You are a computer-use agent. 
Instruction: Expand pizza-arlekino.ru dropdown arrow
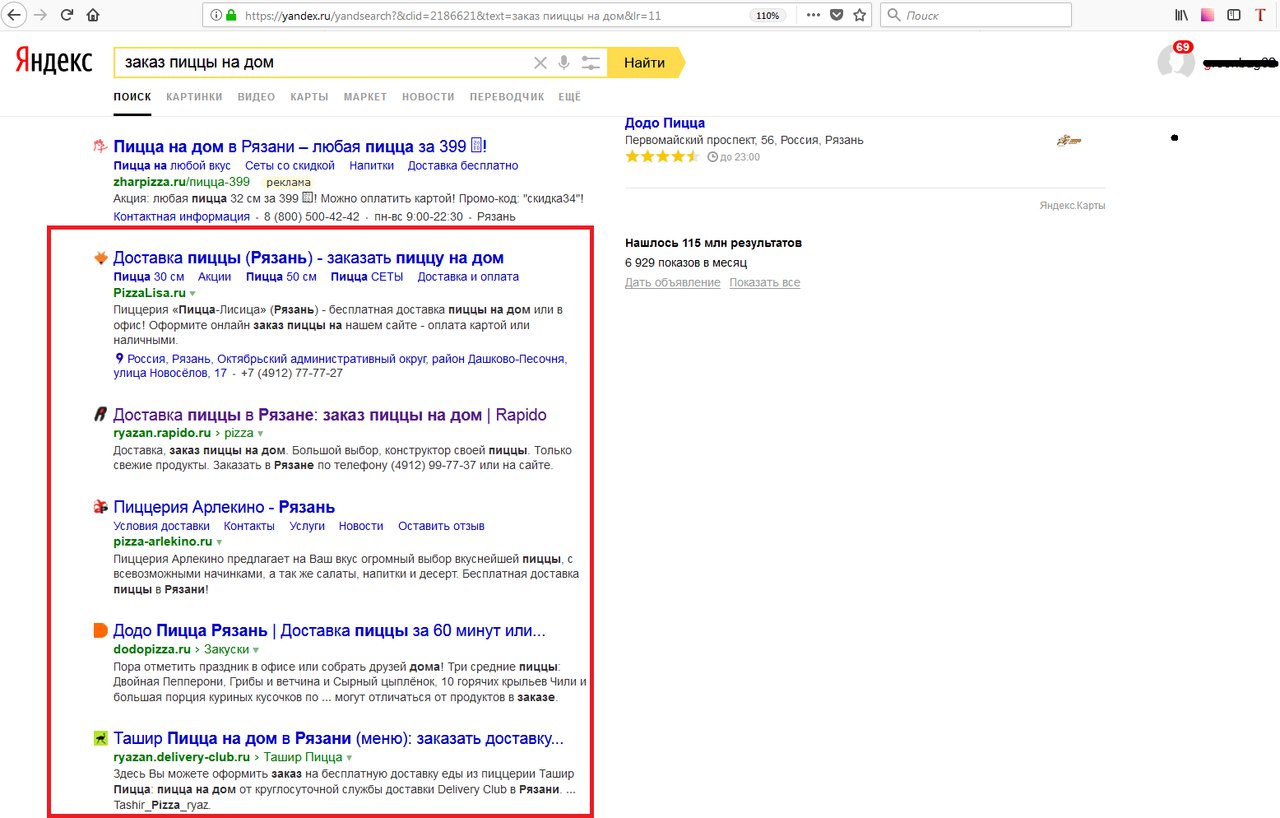(x=219, y=542)
